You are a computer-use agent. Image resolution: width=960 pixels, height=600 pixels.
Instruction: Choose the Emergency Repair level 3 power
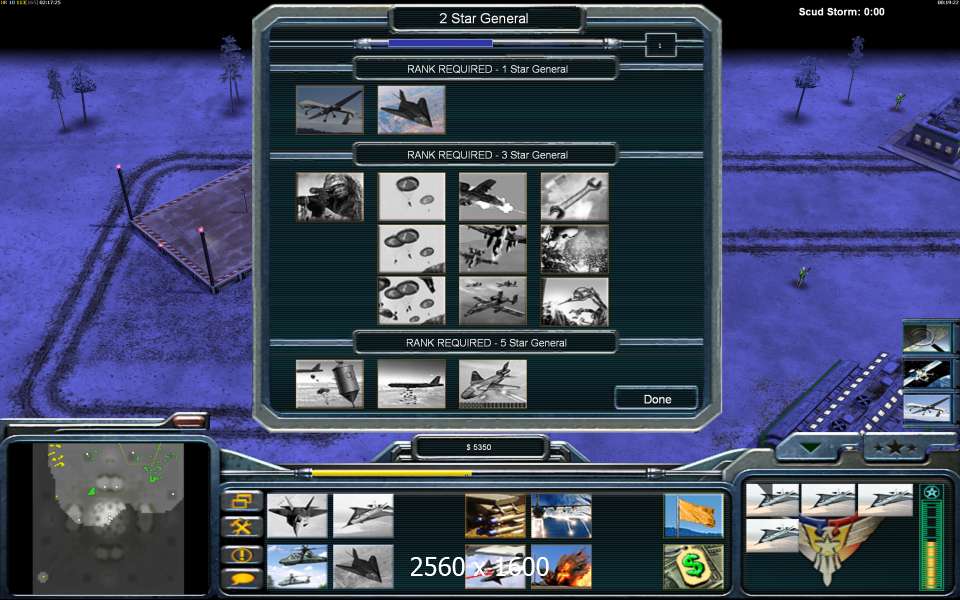[574, 301]
